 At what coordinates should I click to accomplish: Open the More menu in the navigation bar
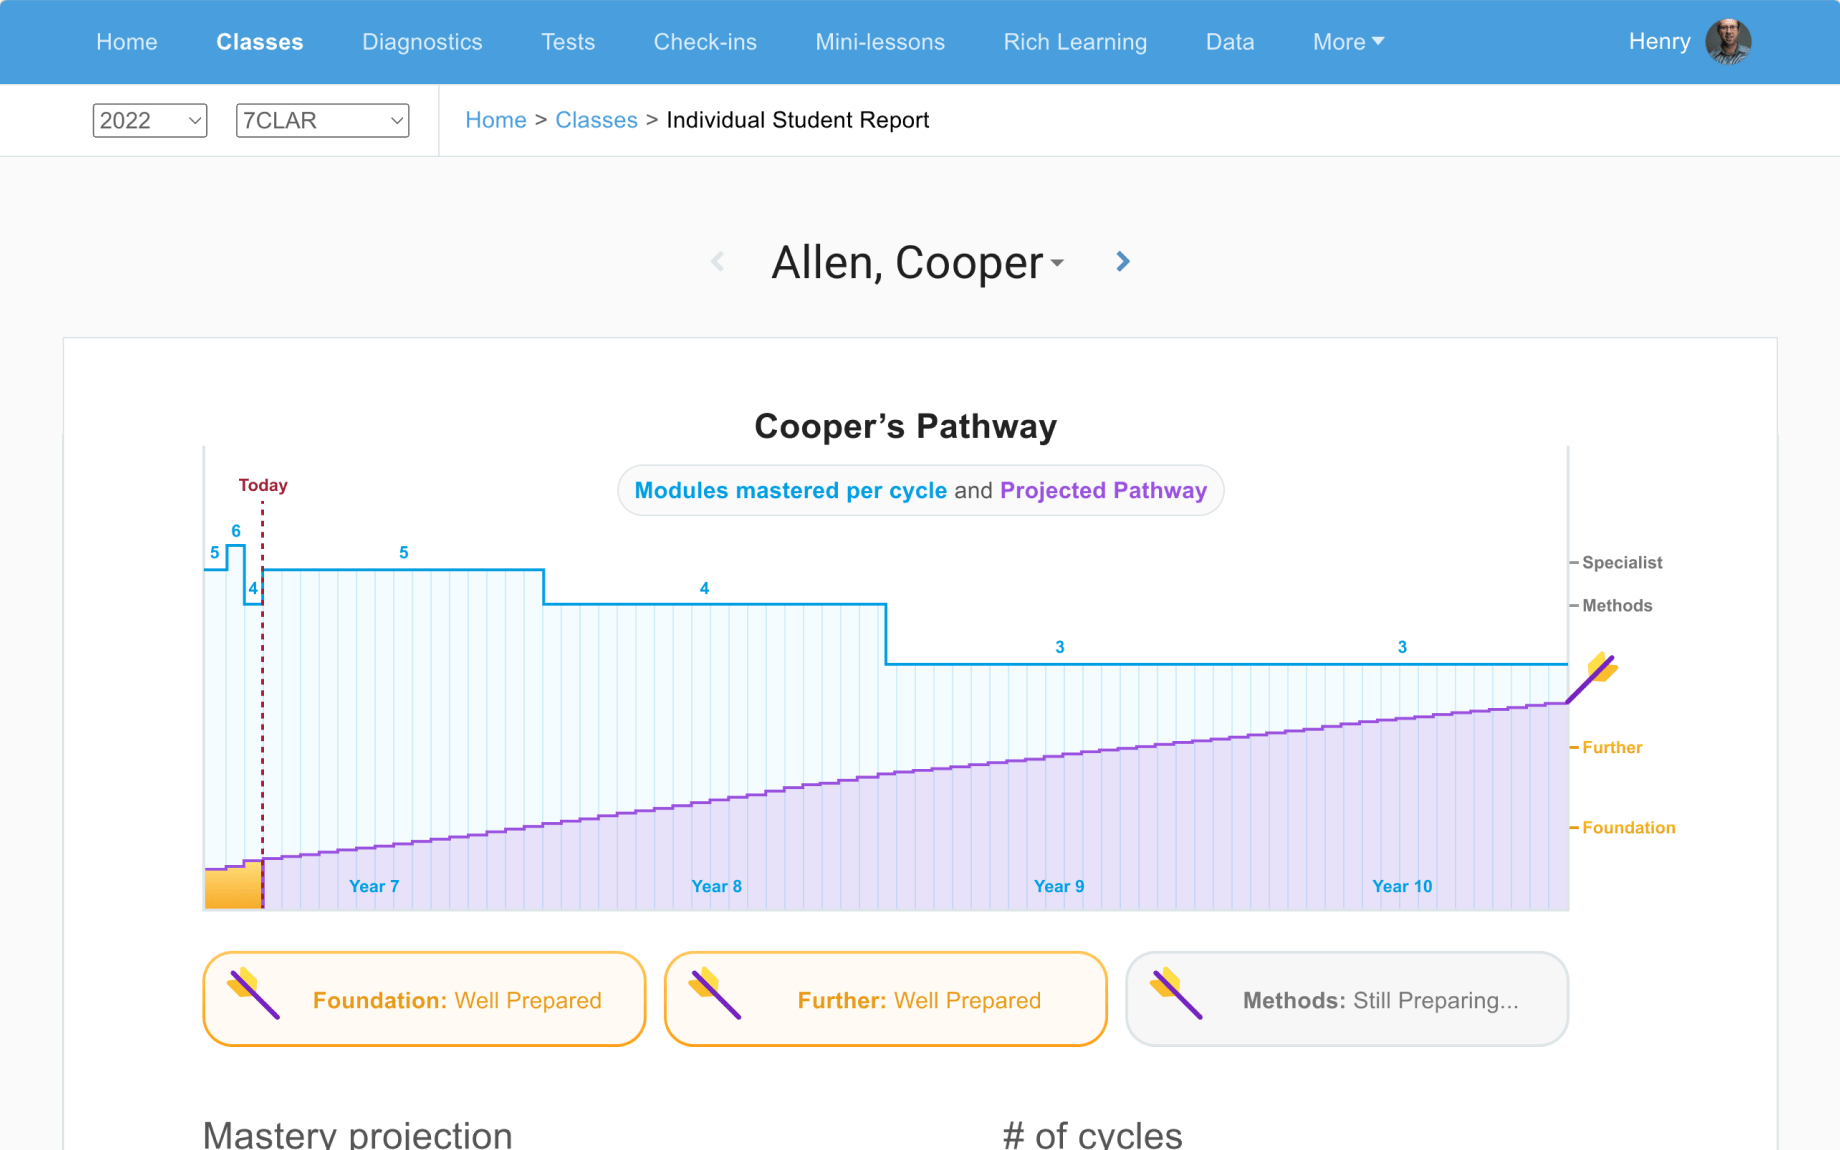[x=1348, y=42]
